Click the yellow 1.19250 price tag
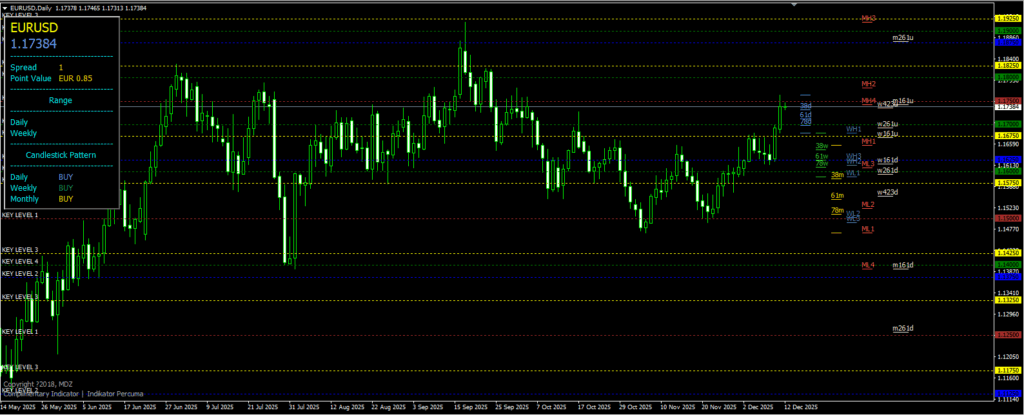 tap(1007, 19)
